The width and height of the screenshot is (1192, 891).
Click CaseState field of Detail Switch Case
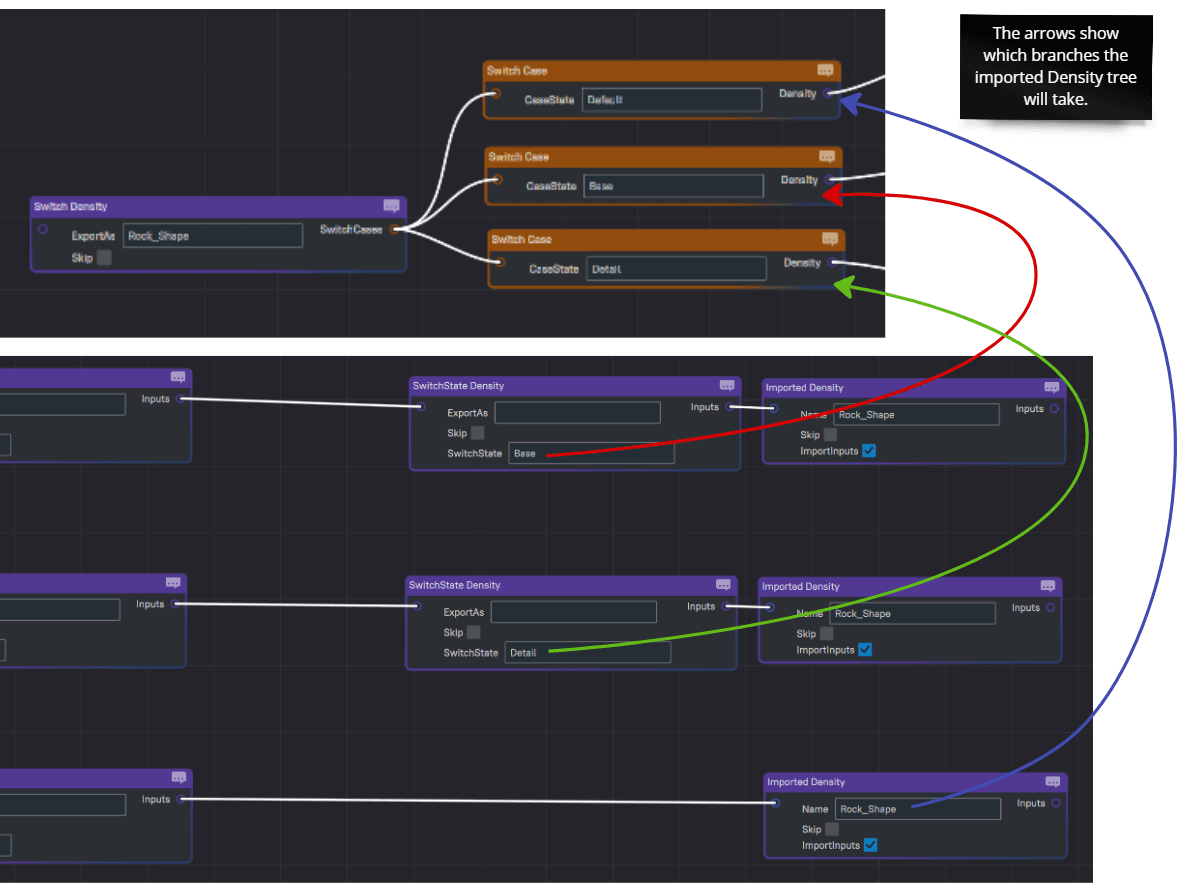coord(675,269)
